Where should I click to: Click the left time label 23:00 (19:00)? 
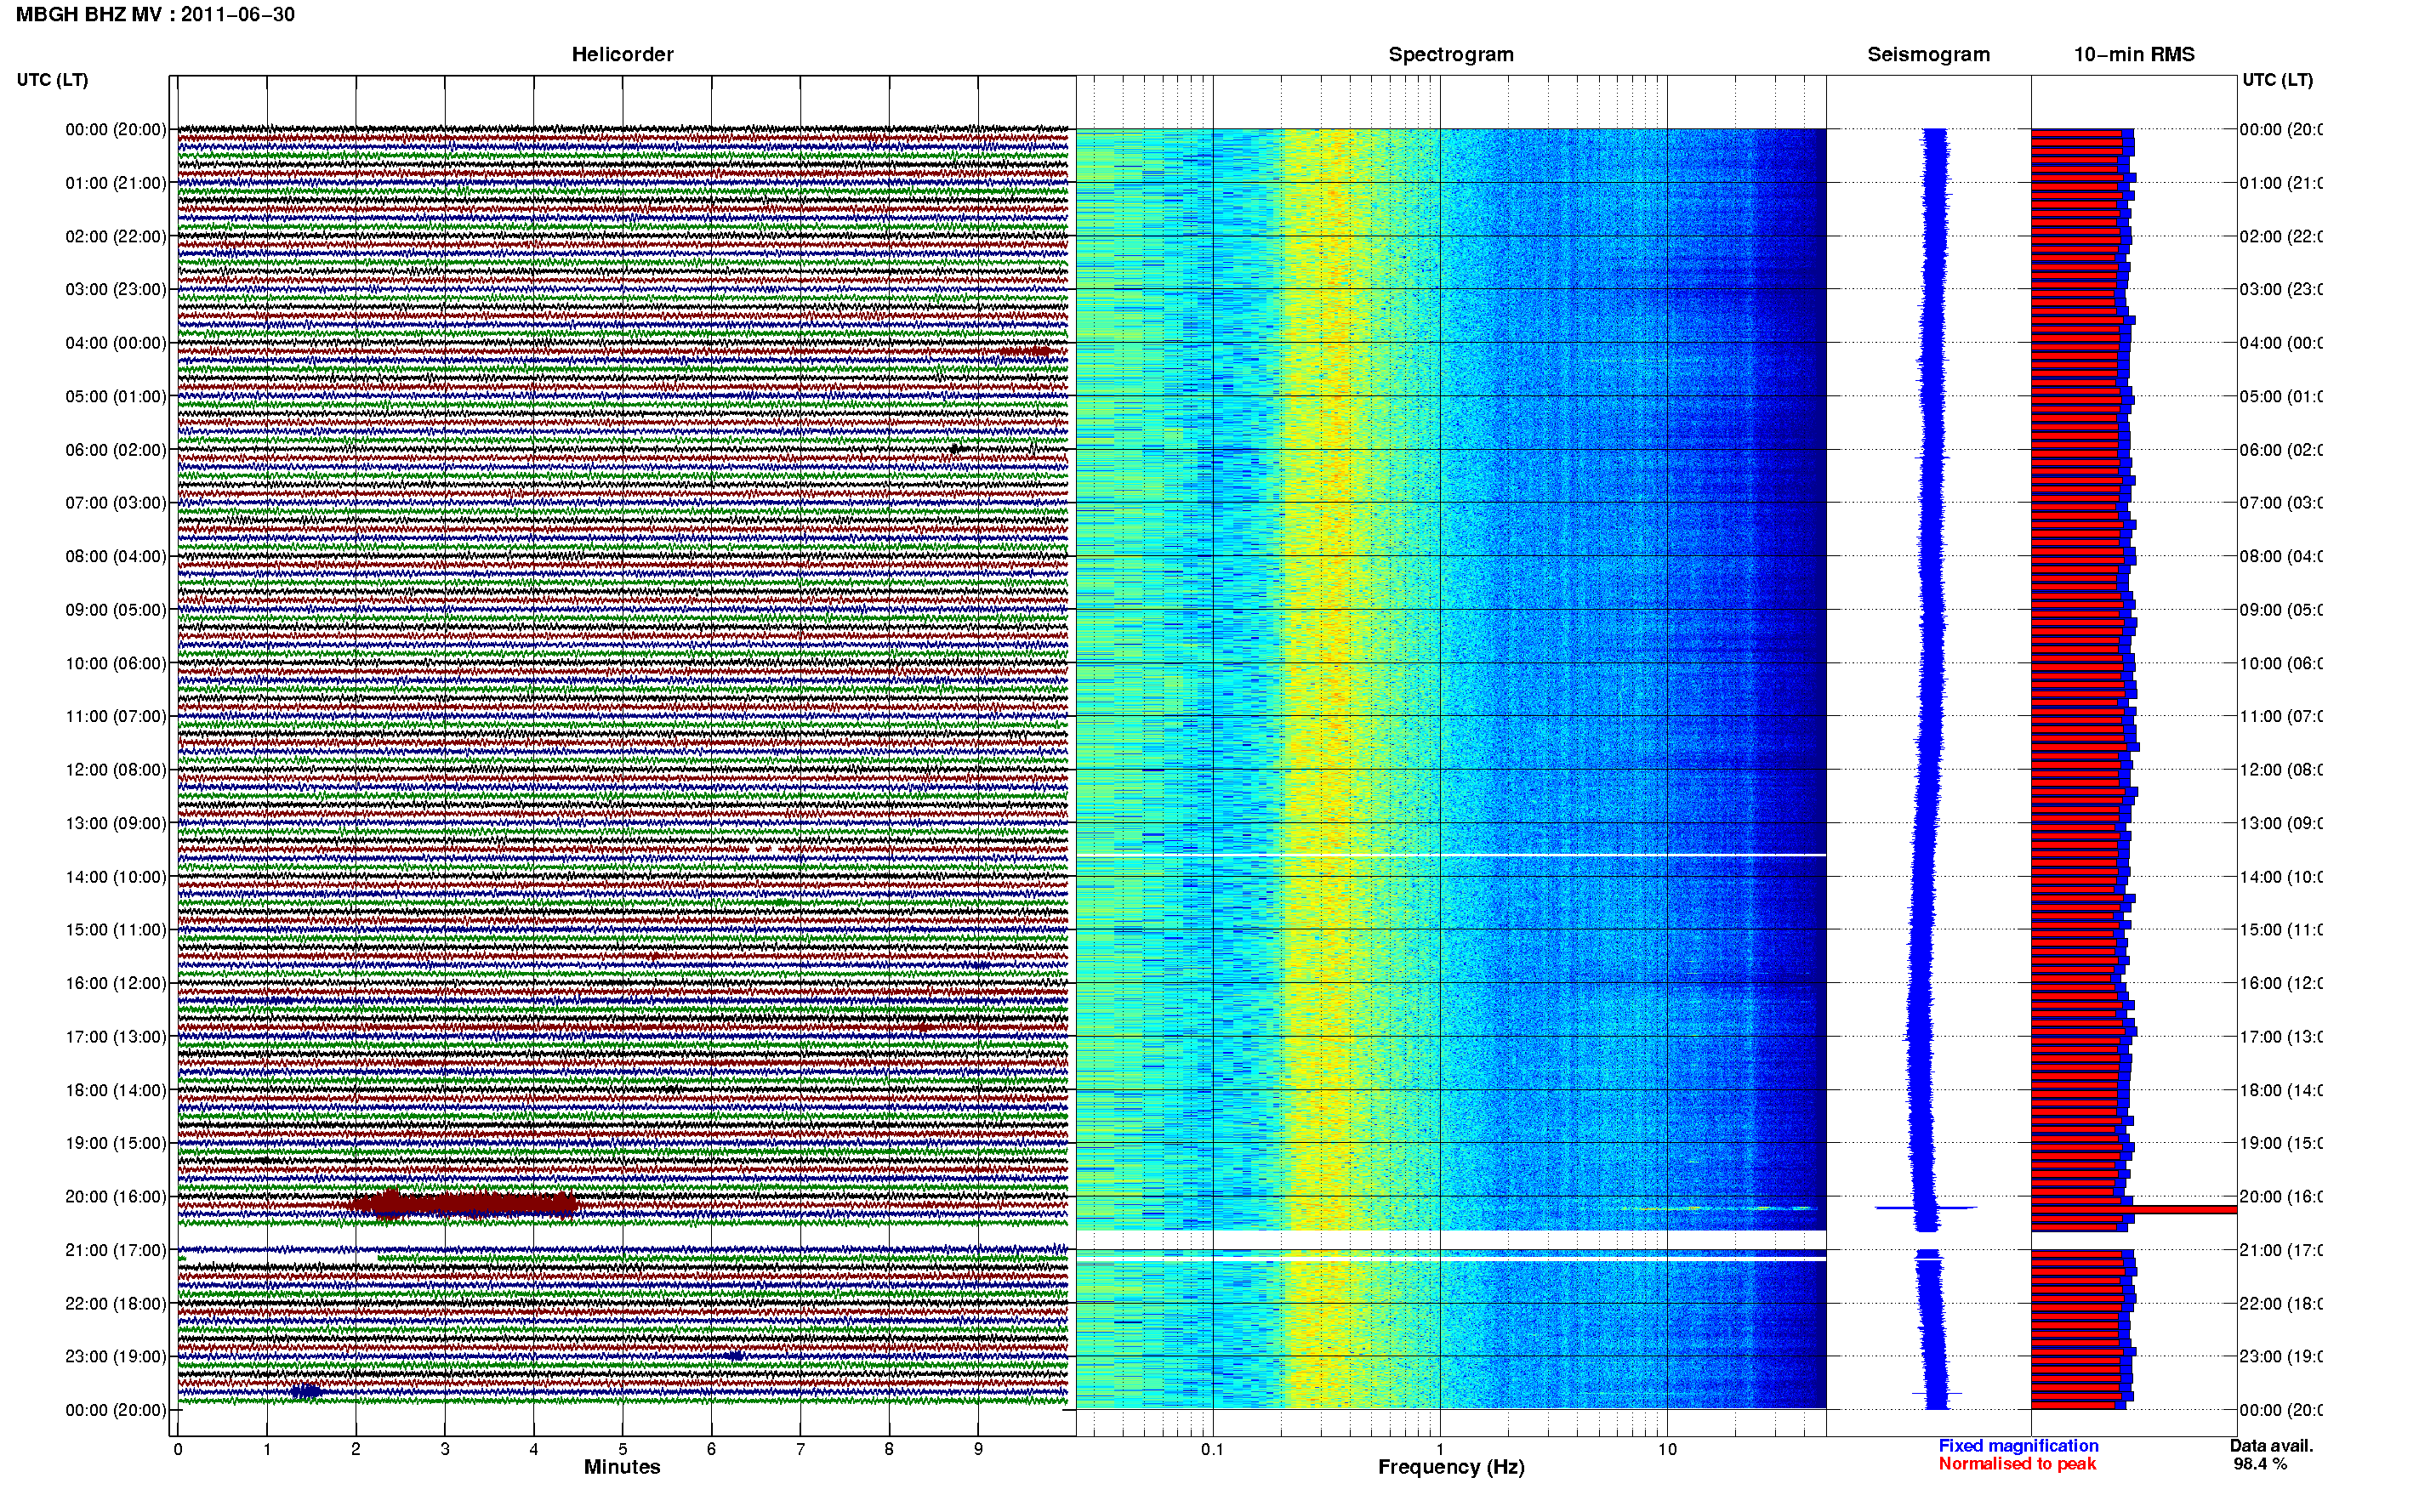[116, 1356]
